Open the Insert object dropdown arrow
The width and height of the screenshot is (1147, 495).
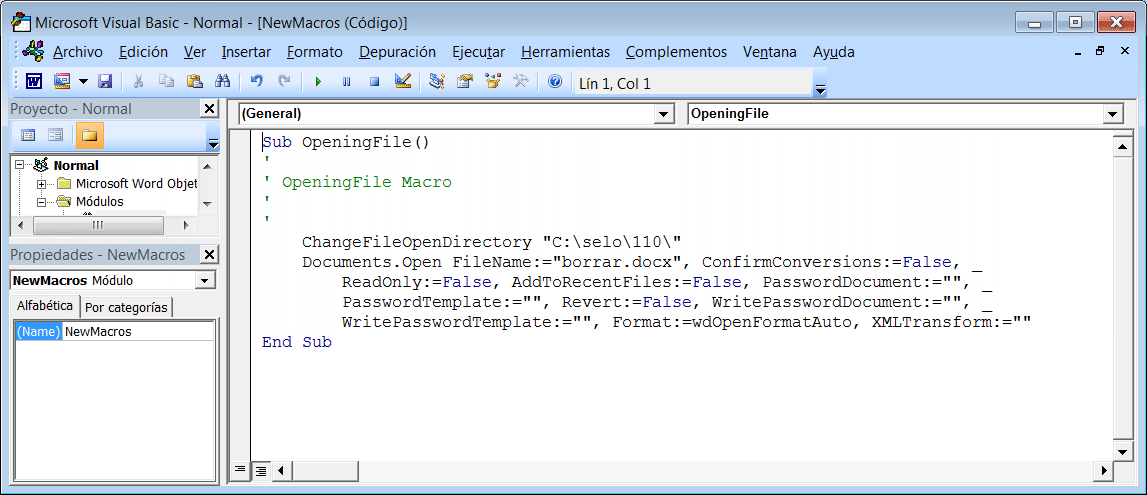pos(83,82)
